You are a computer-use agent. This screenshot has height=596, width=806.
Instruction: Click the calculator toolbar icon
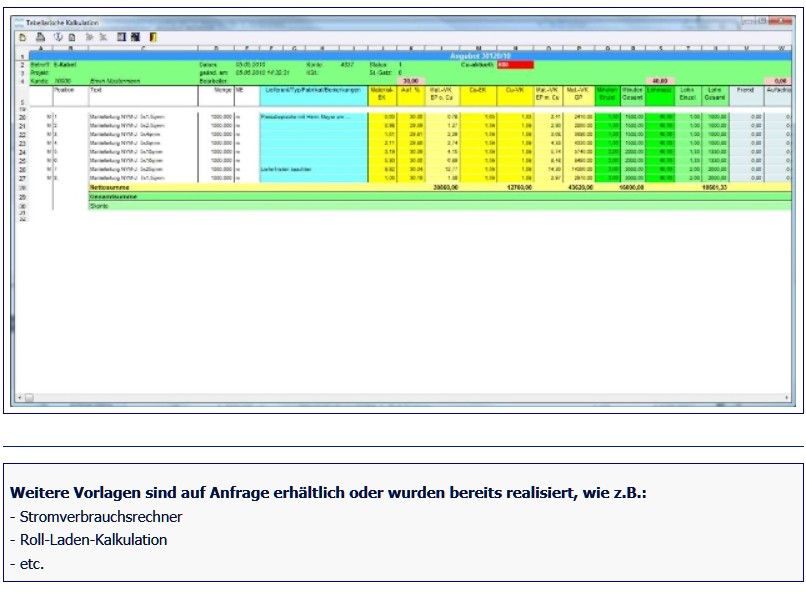(121, 37)
